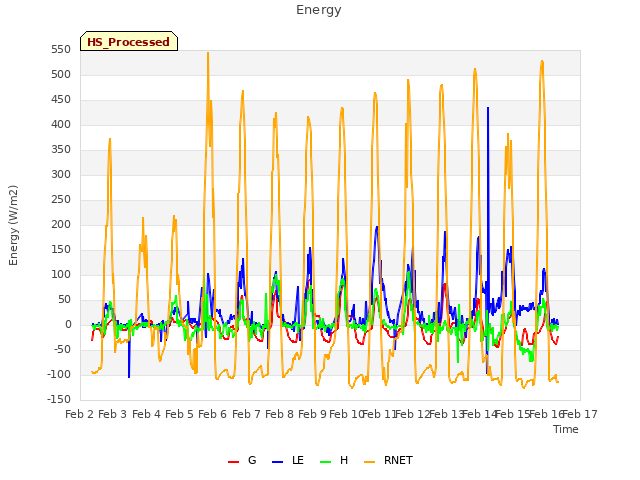Click the Feb 4 x-axis label
The height and width of the screenshot is (480, 640).
(146, 414)
